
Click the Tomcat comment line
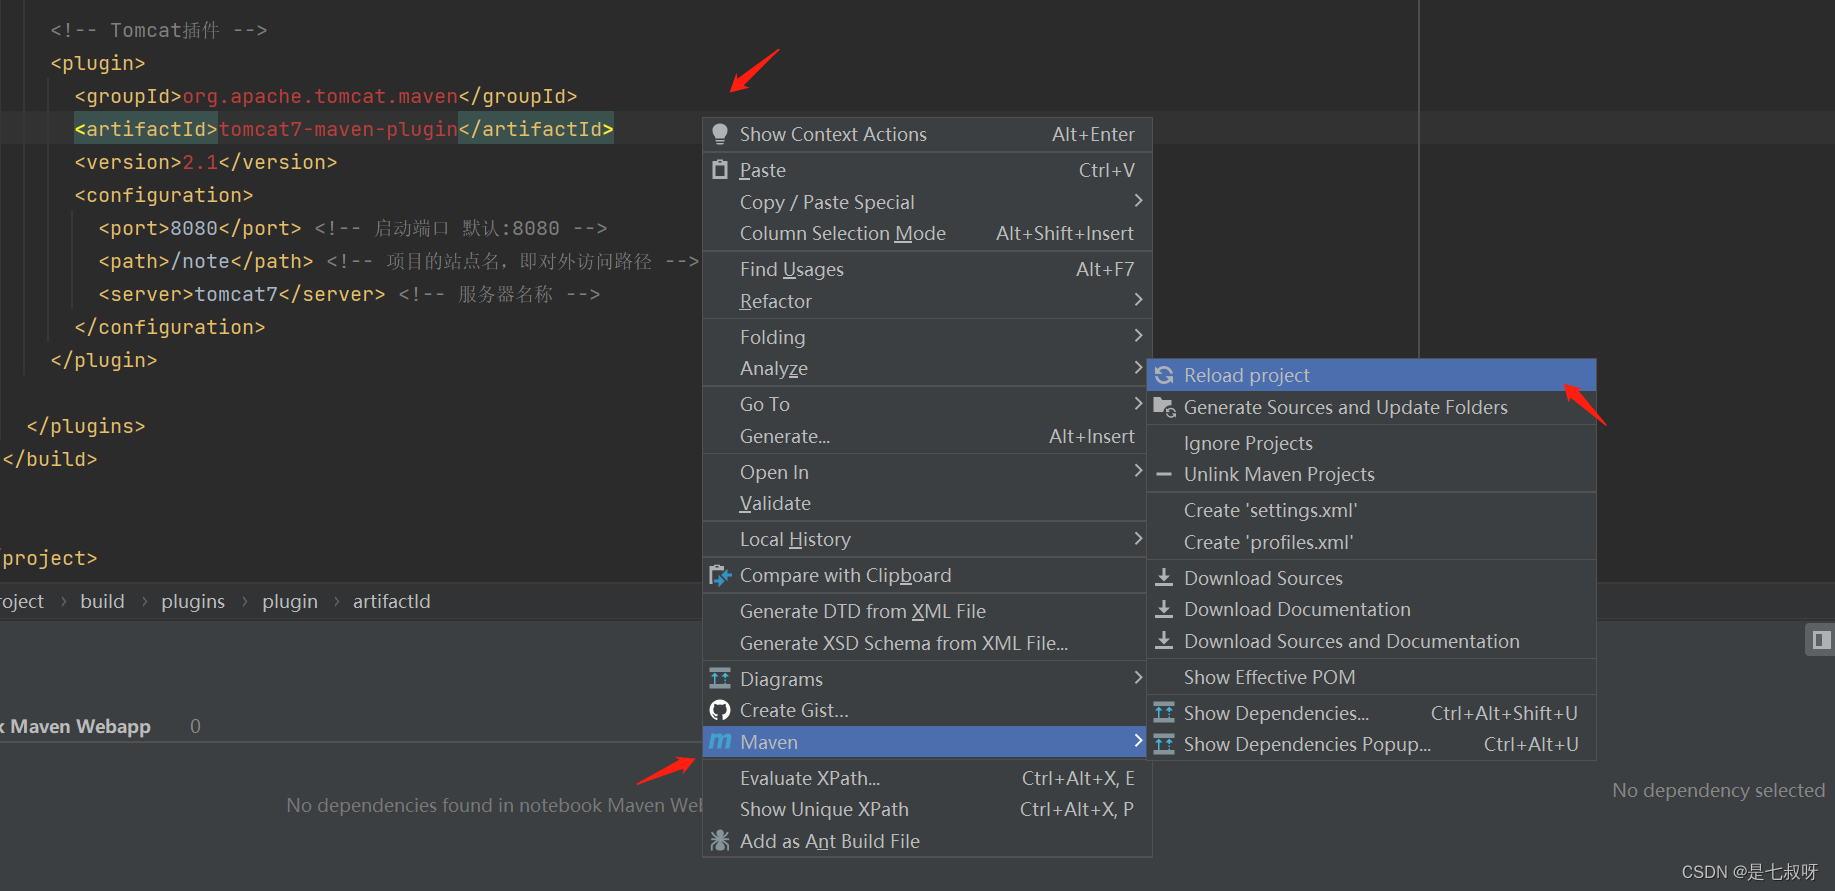click(159, 30)
